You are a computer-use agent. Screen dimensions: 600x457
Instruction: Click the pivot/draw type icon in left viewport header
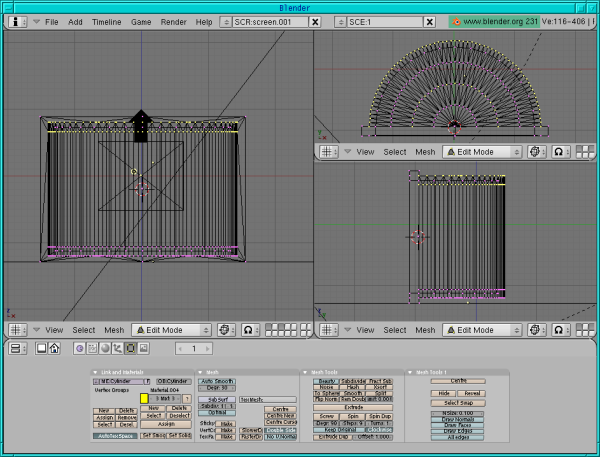[x=225, y=329]
